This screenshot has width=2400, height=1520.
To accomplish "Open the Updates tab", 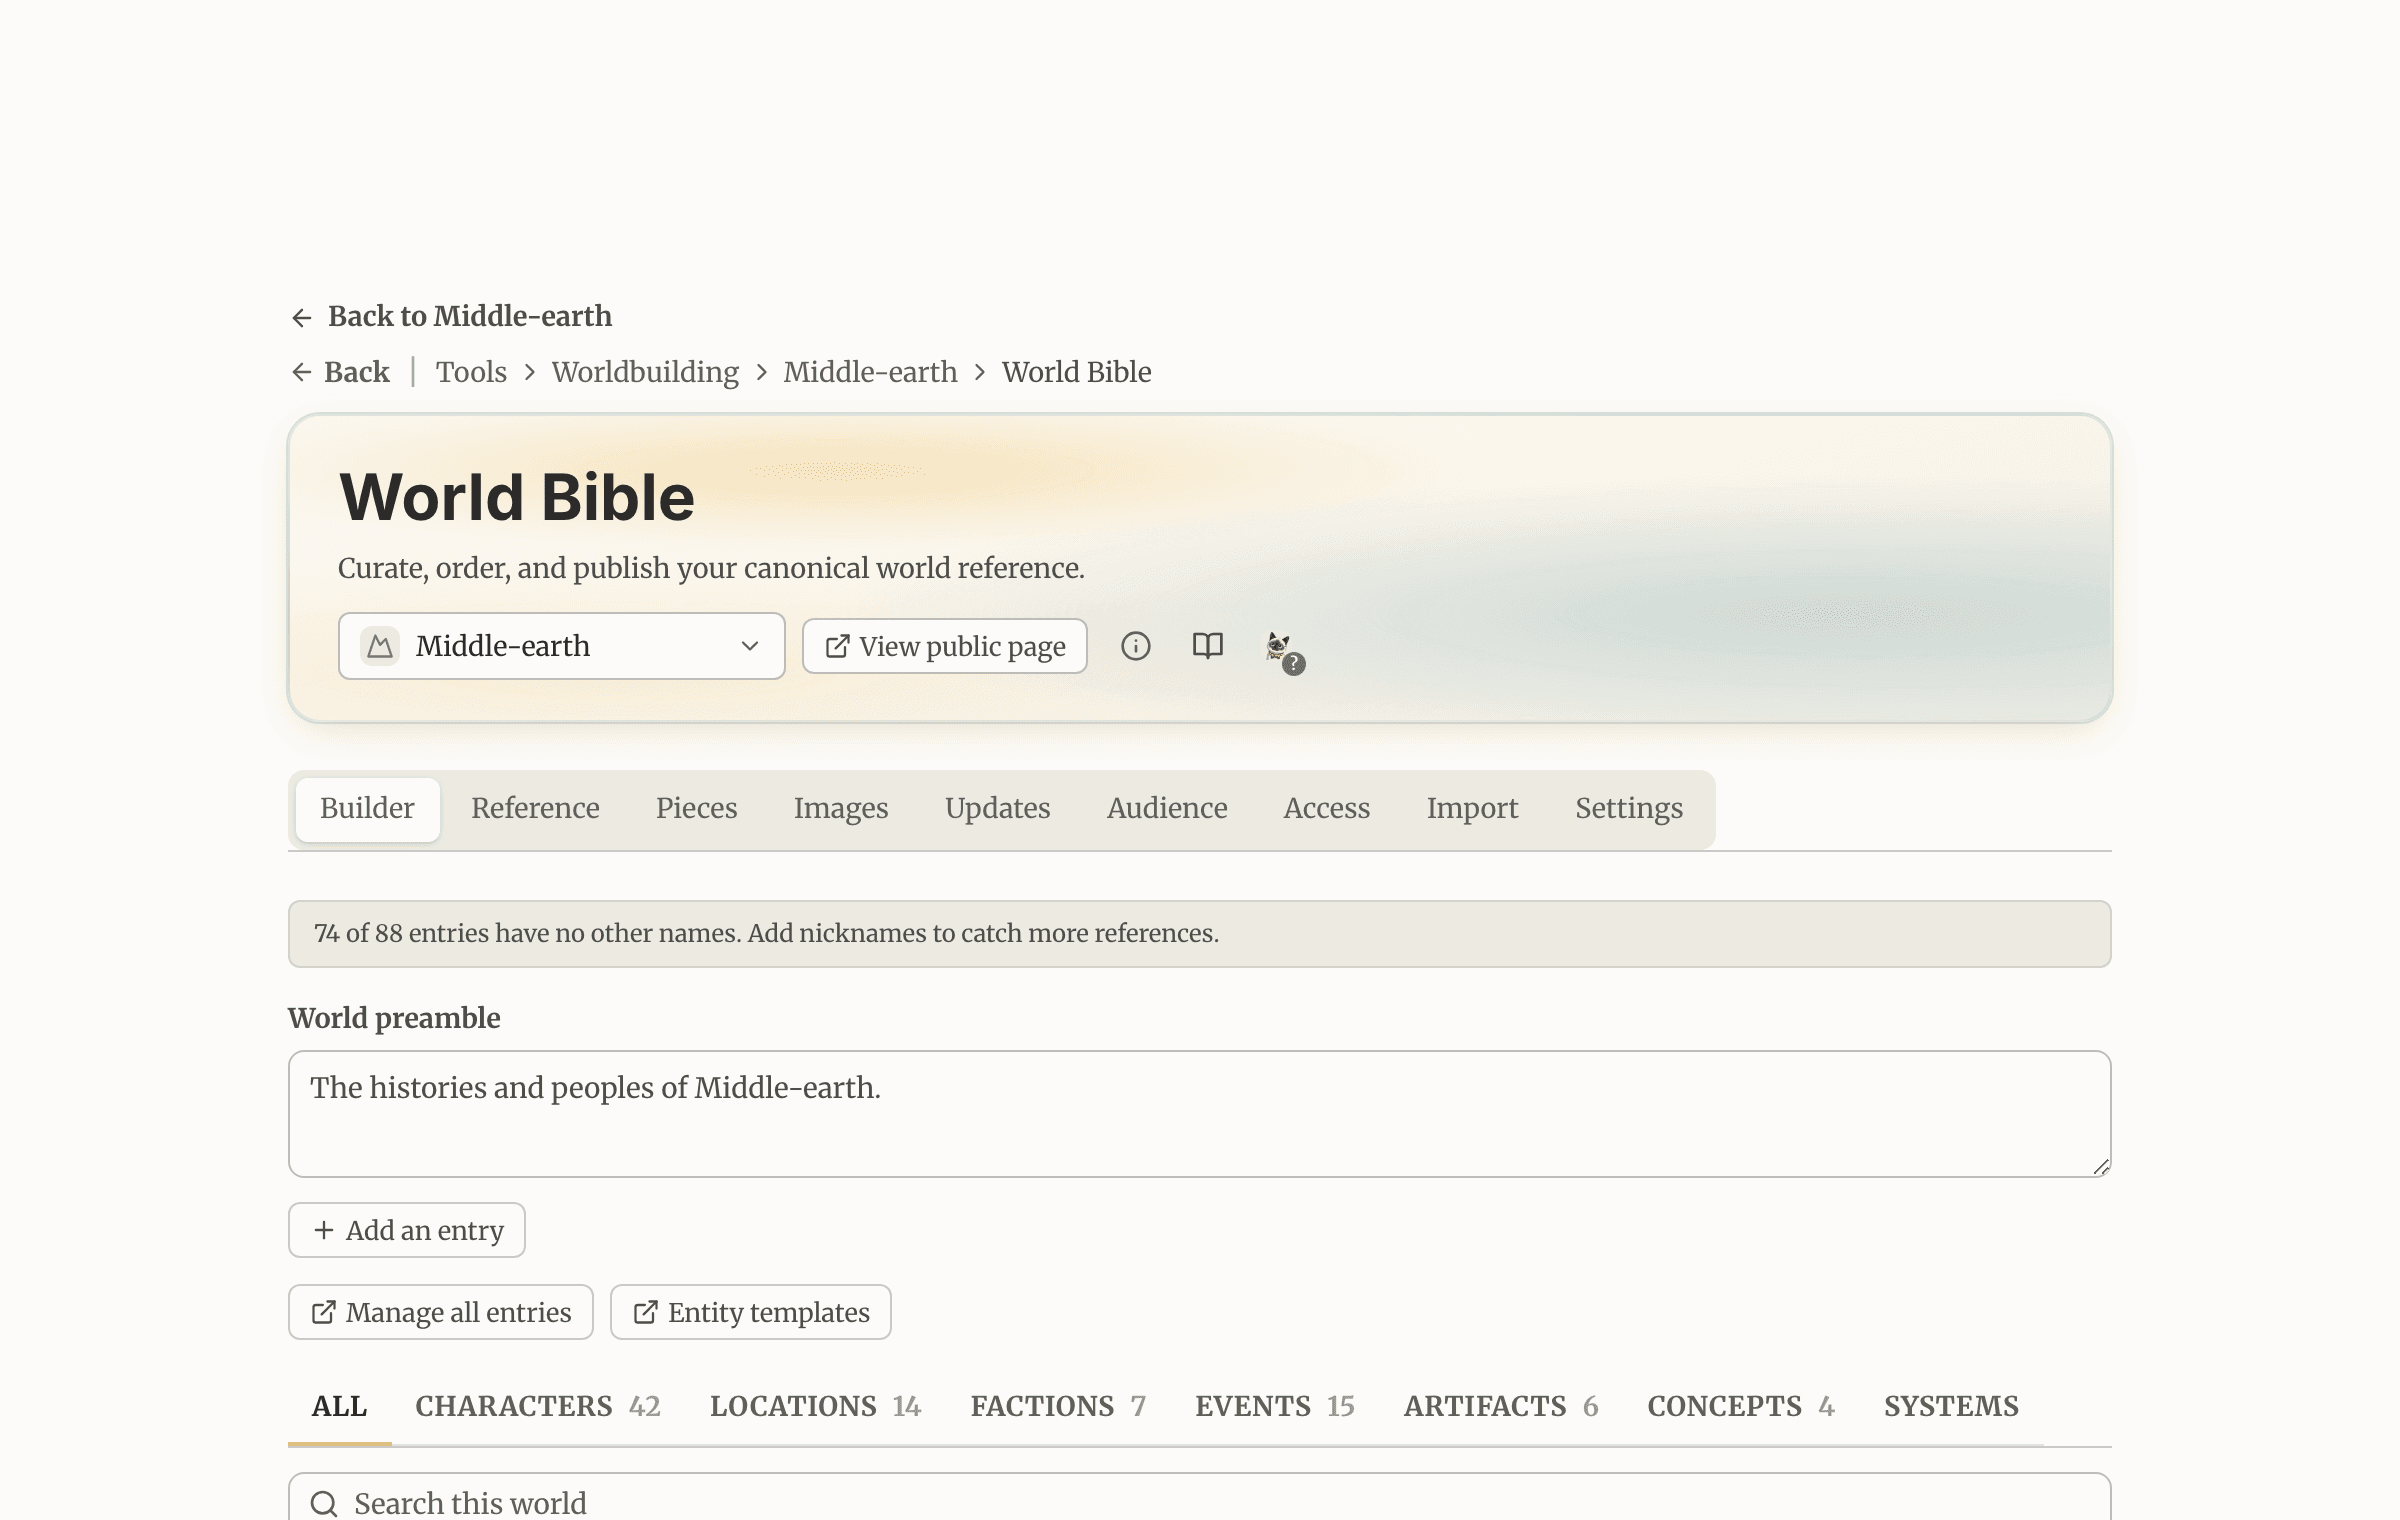I will pyautogui.click(x=998, y=809).
